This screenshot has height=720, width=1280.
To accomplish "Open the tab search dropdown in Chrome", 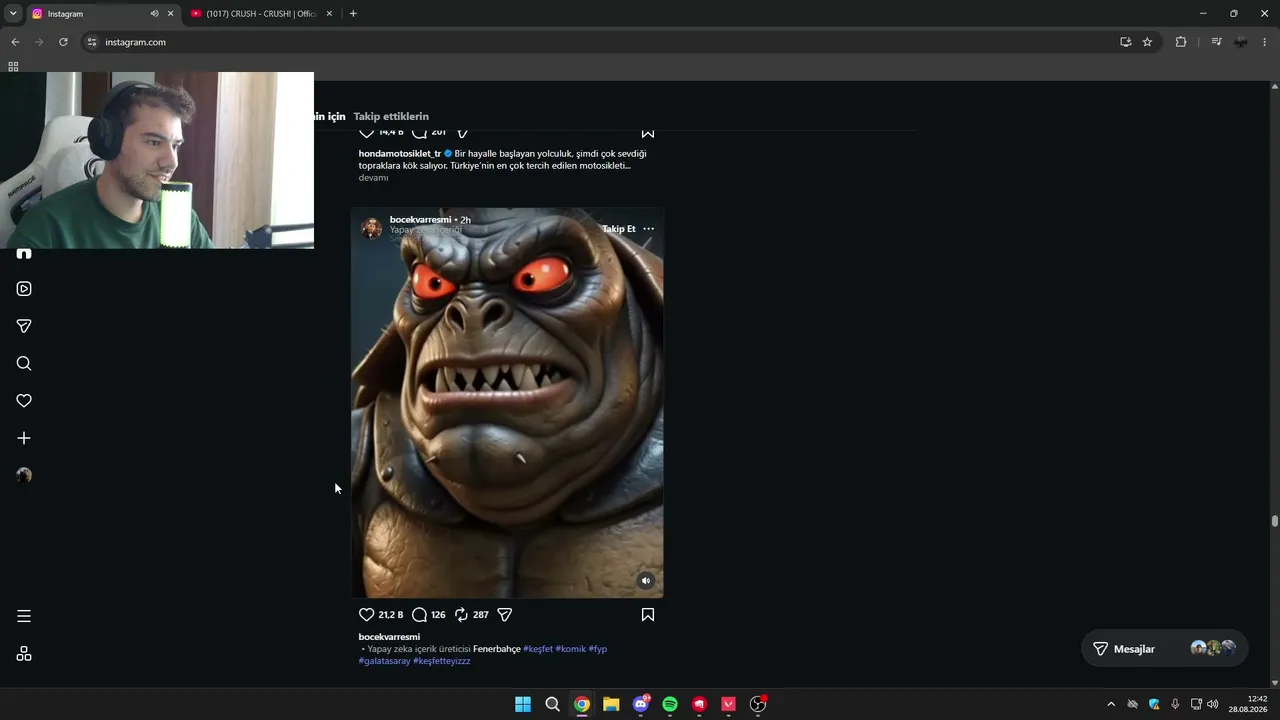I will pyautogui.click(x=13, y=14).
